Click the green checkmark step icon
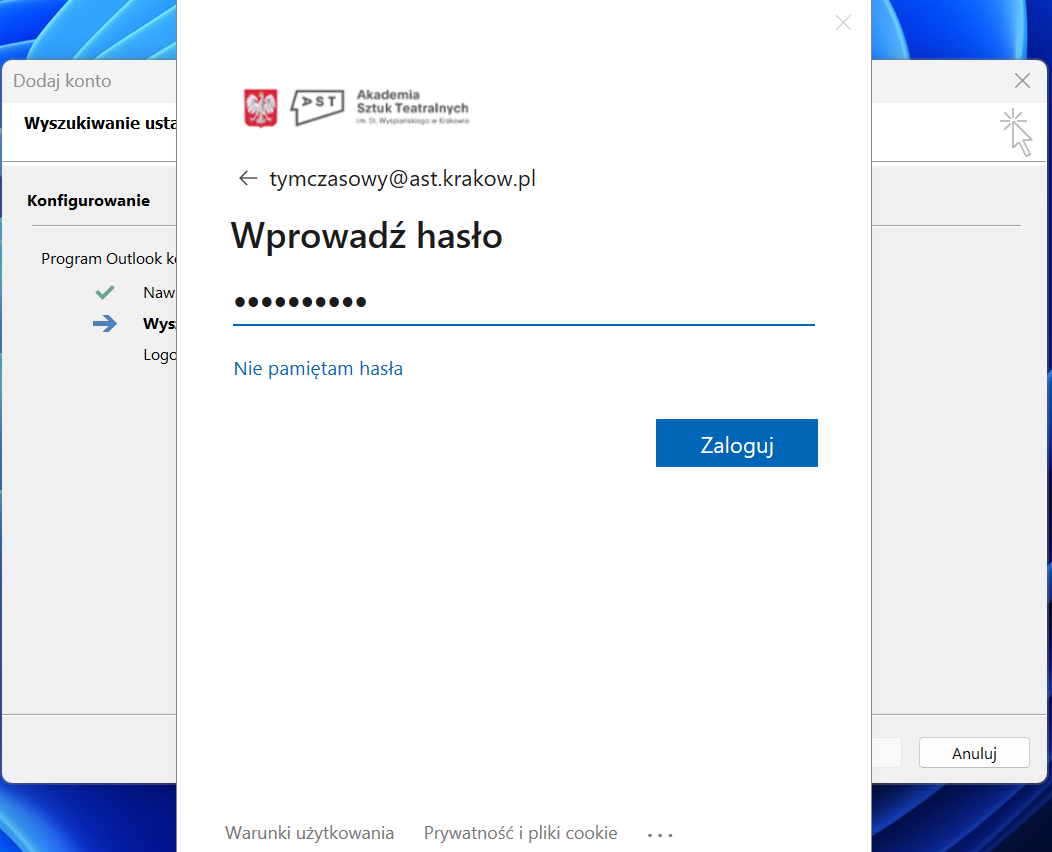 click(105, 292)
